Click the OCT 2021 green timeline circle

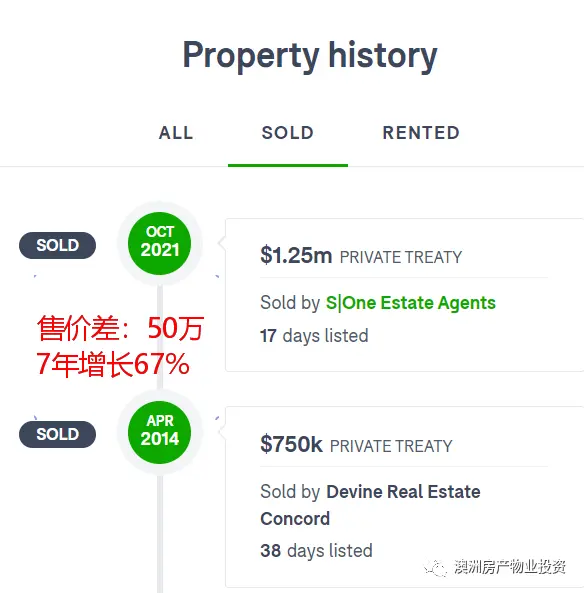[x=160, y=243]
